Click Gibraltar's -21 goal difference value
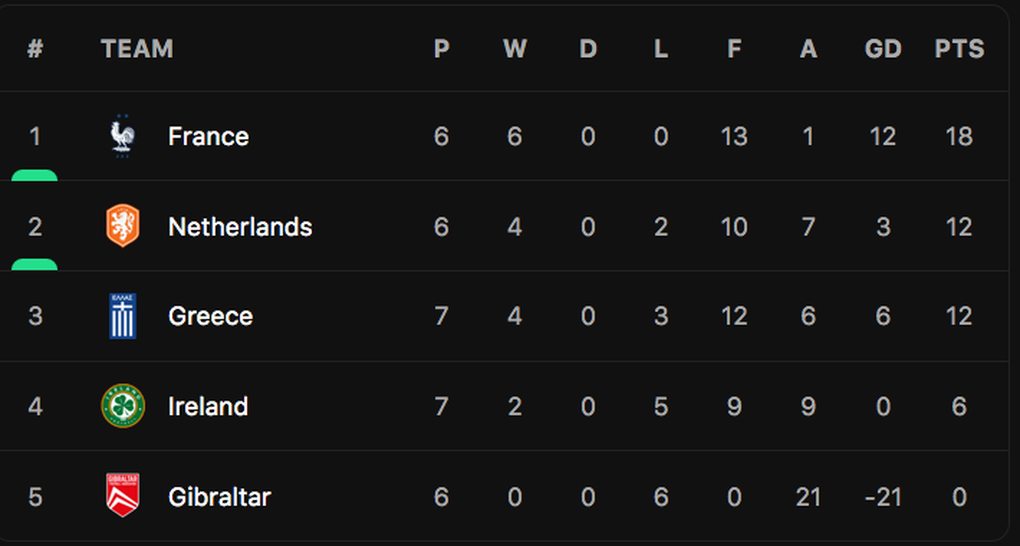Screen dimensions: 1020x546 click(883, 496)
